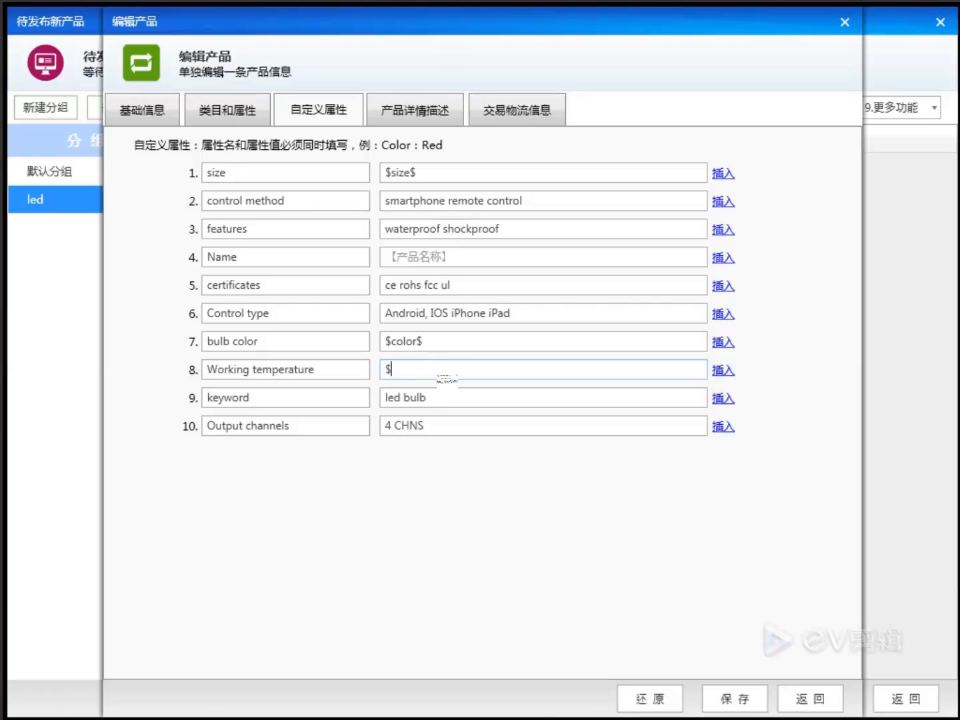Click the Name attribute field

click(285, 257)
